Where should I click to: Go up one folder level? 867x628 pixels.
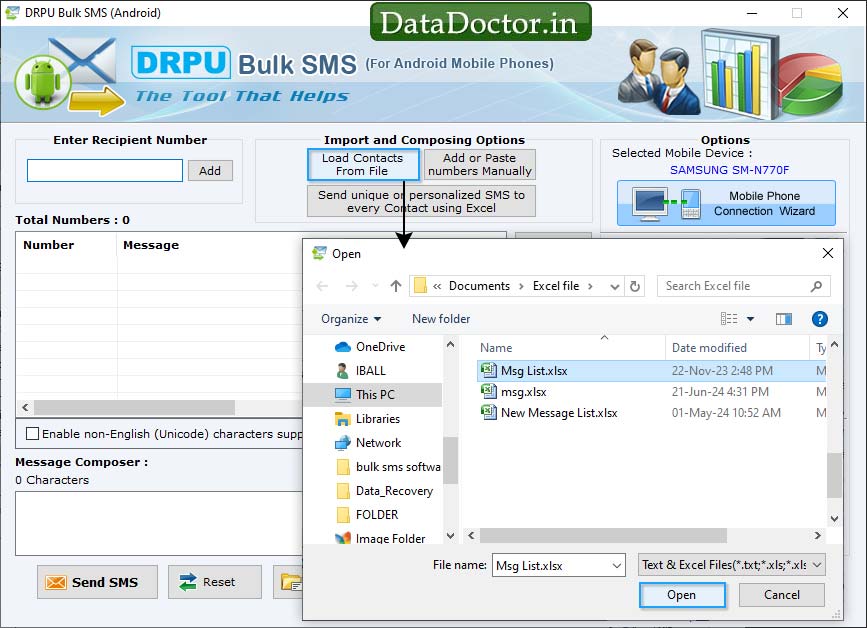click(x=395, y=286)
